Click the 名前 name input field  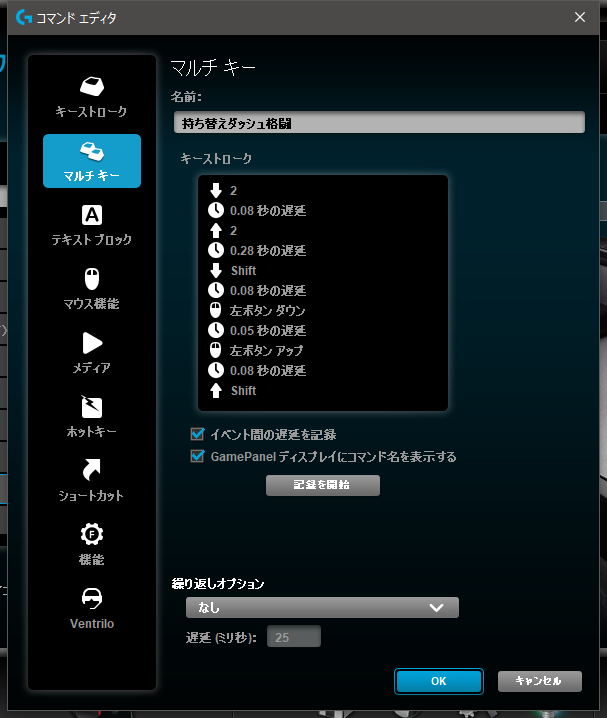click(x=378, y=123)
